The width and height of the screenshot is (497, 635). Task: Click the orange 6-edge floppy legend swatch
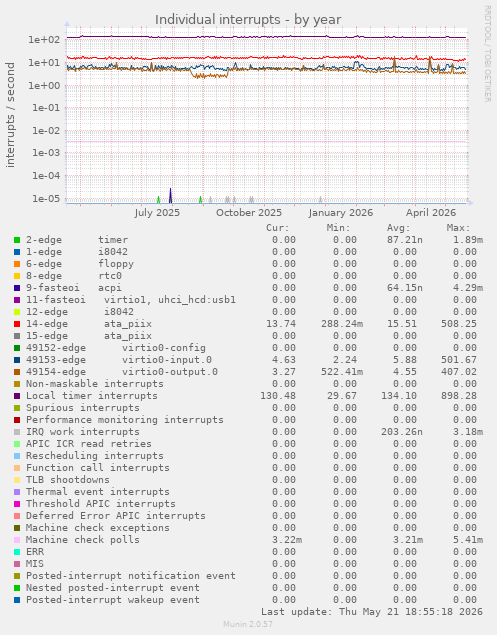point(17,264)
